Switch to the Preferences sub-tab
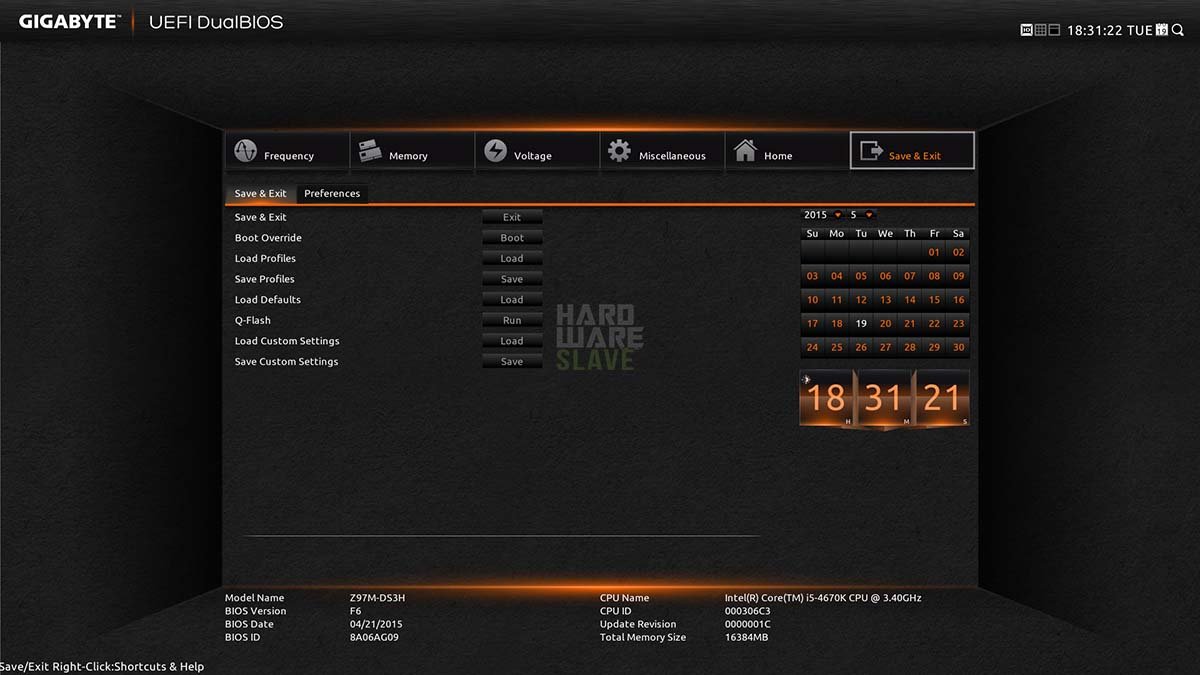Screen dimensions: 1200x675 click(332, 194)
